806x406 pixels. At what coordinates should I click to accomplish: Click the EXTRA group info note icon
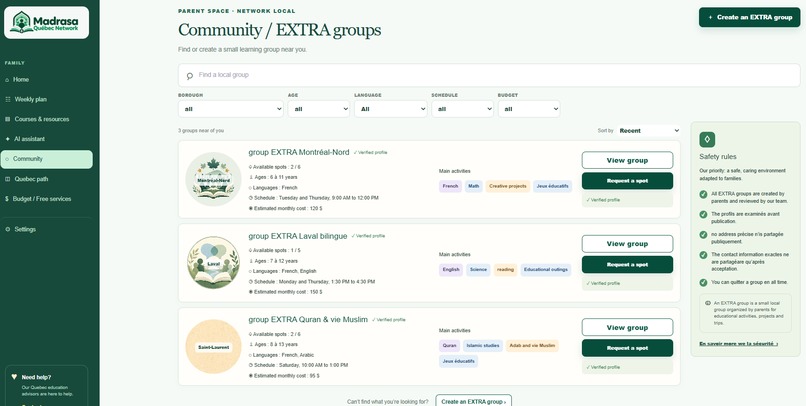coord(708,303)
